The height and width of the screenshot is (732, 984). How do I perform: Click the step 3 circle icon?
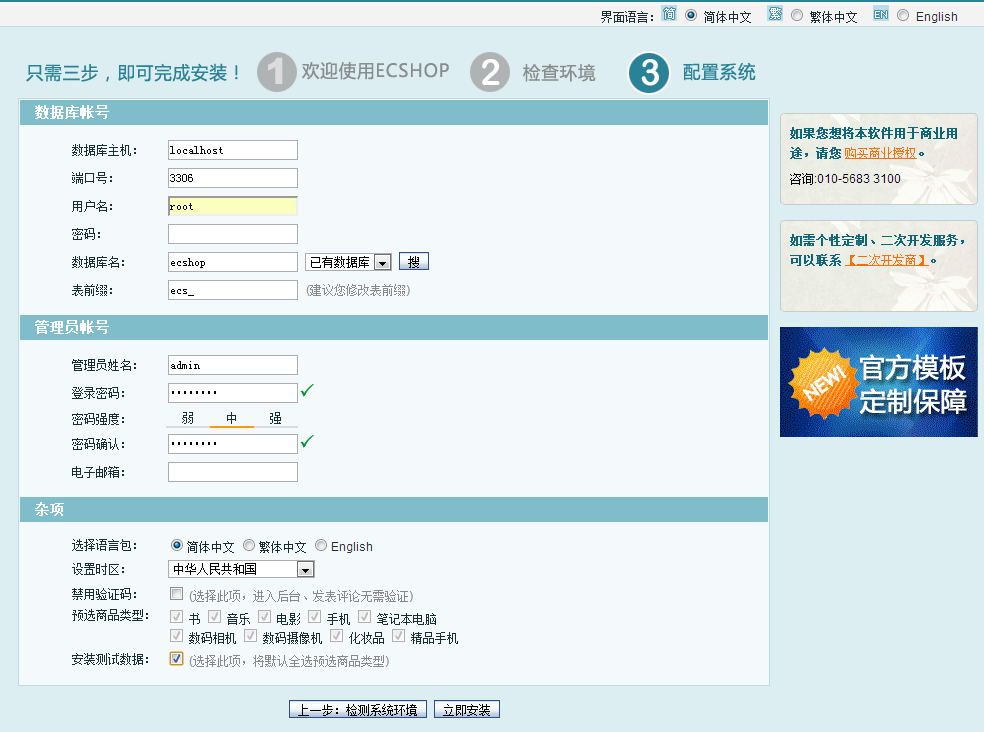pyautogui.click(x=649, y=72)
